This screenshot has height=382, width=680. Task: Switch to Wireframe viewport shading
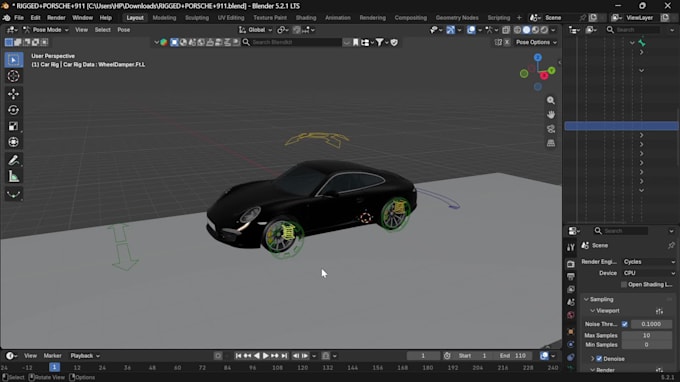coord(517,30)
